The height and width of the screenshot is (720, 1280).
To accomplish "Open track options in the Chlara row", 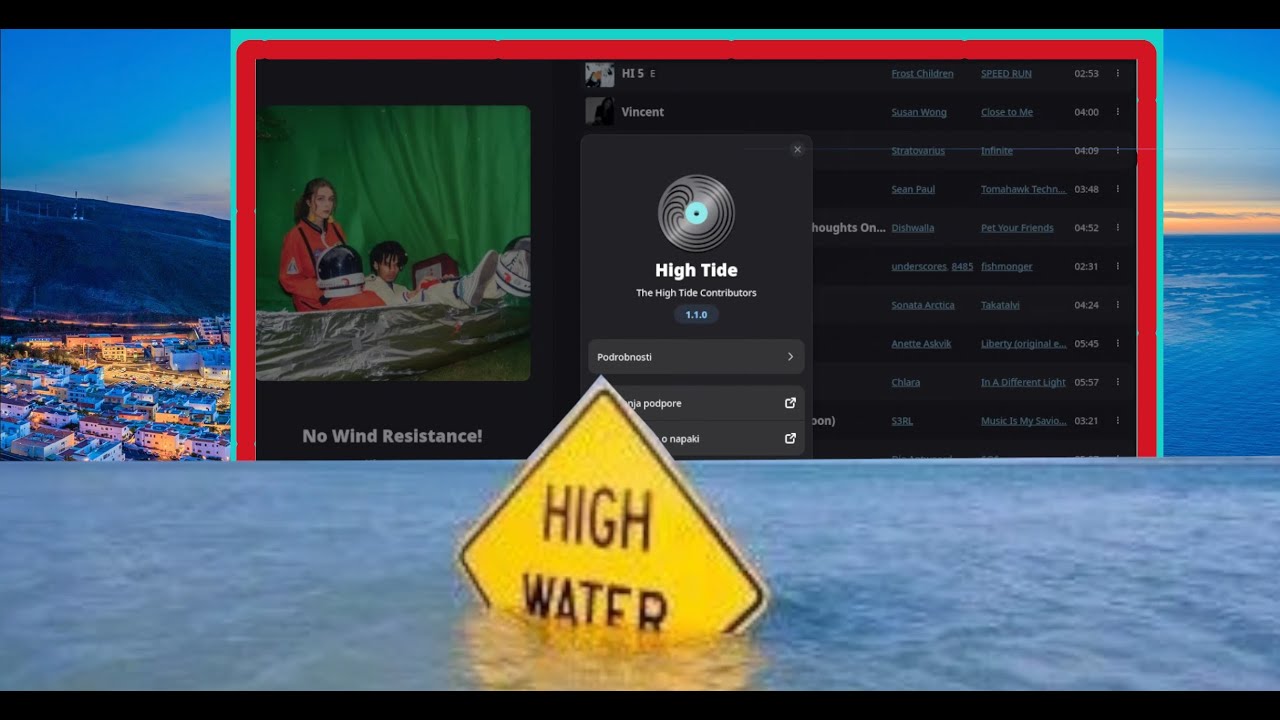I will 1118,382.
